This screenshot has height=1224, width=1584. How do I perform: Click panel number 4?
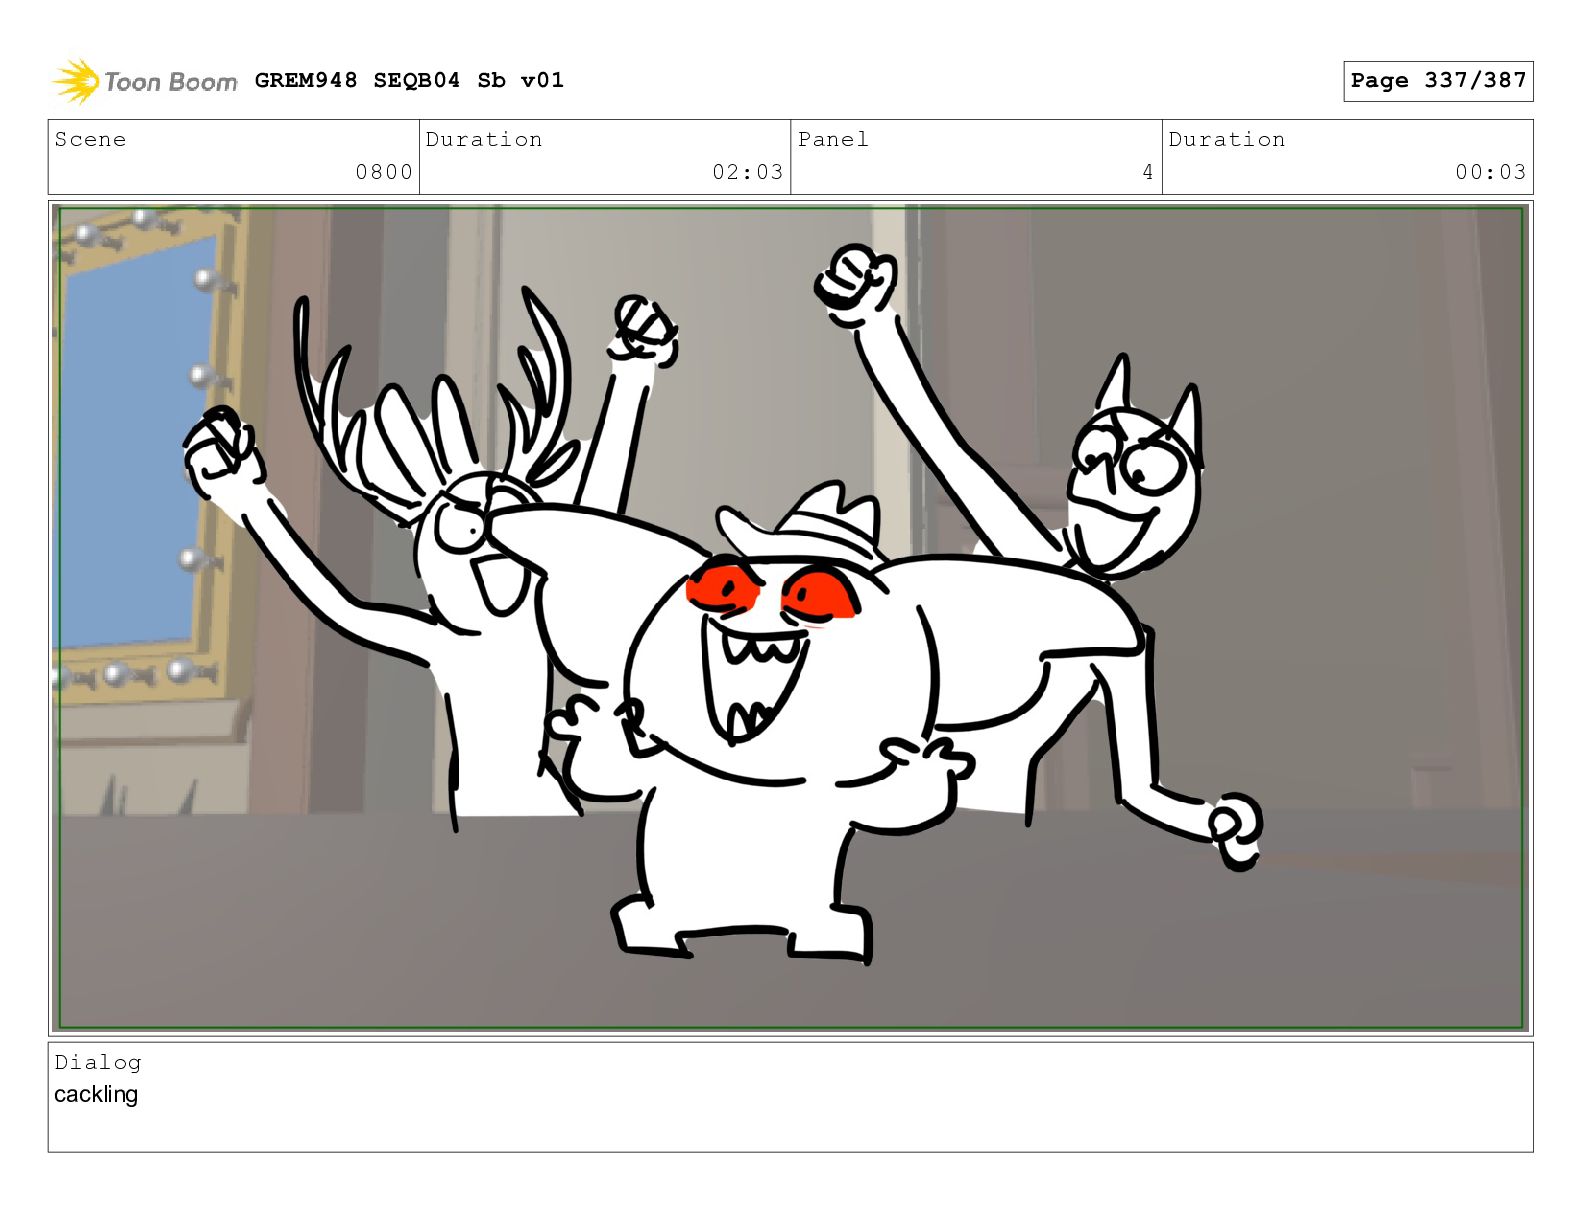[1148, 172]
